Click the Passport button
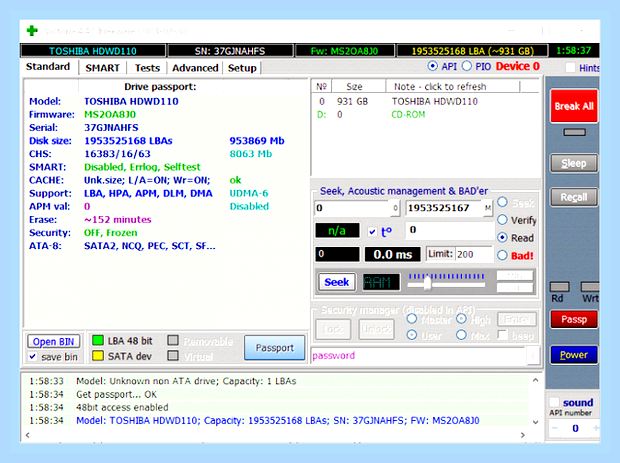 (274, 348)
